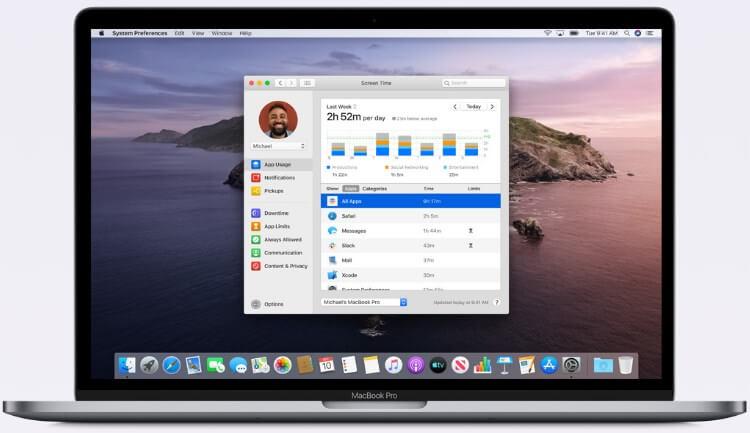The height and width of the screenshot is (433, 750).
Task: Open the App Usage section in sidebar
Action: (279, 165)
